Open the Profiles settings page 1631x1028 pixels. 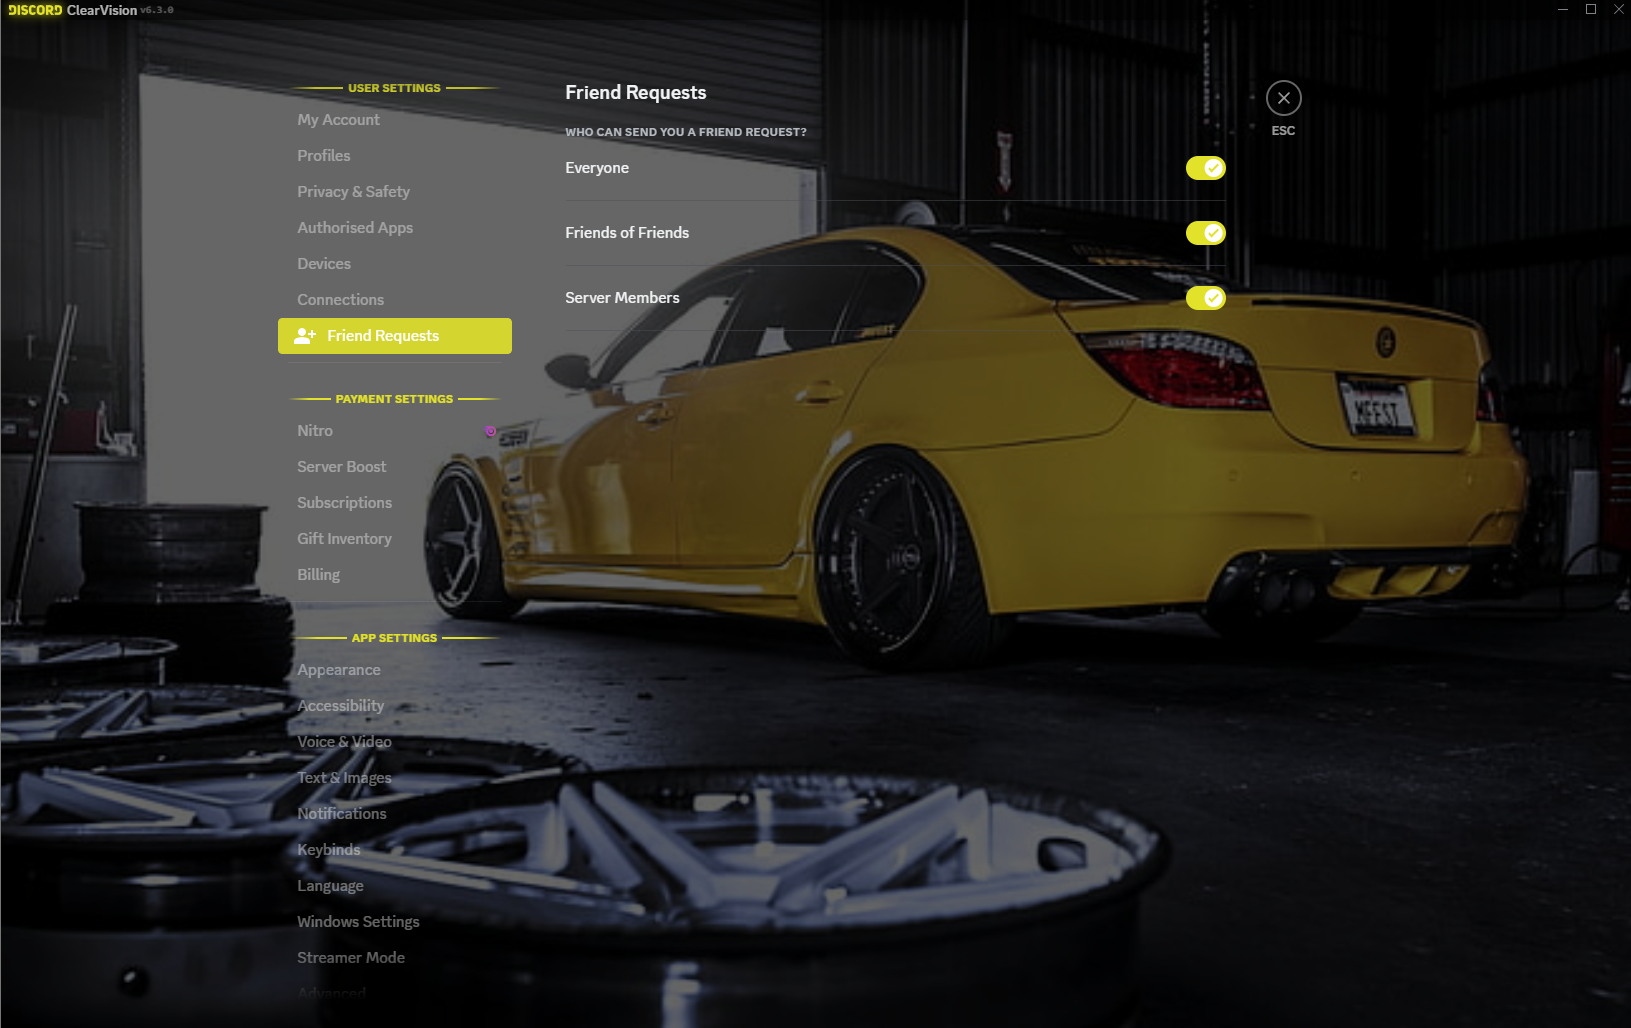tap(395, 156)
